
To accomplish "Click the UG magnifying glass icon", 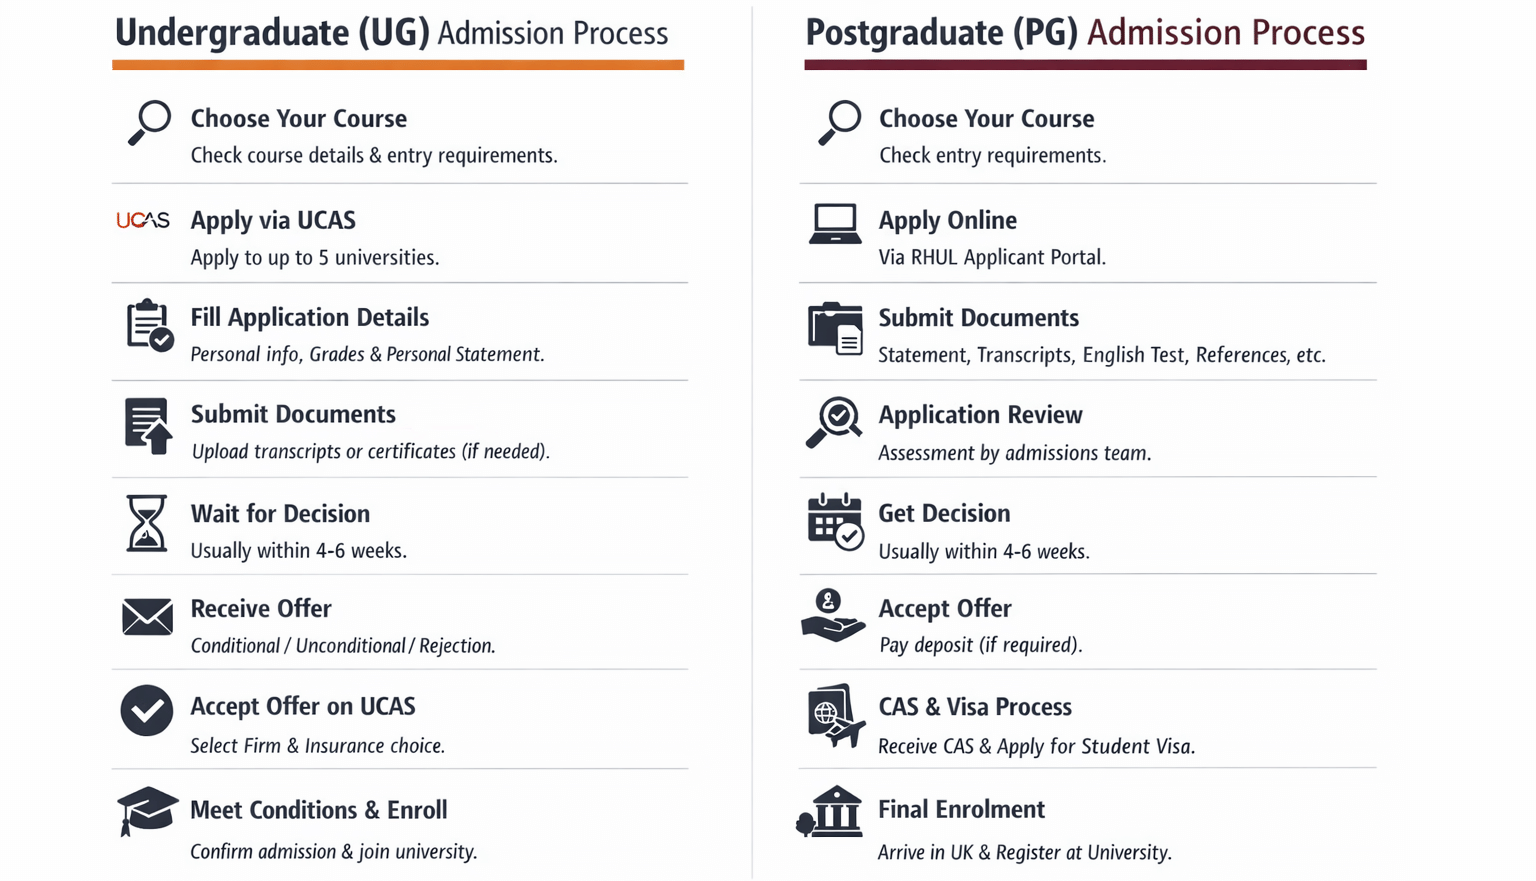I will point(149,123).
